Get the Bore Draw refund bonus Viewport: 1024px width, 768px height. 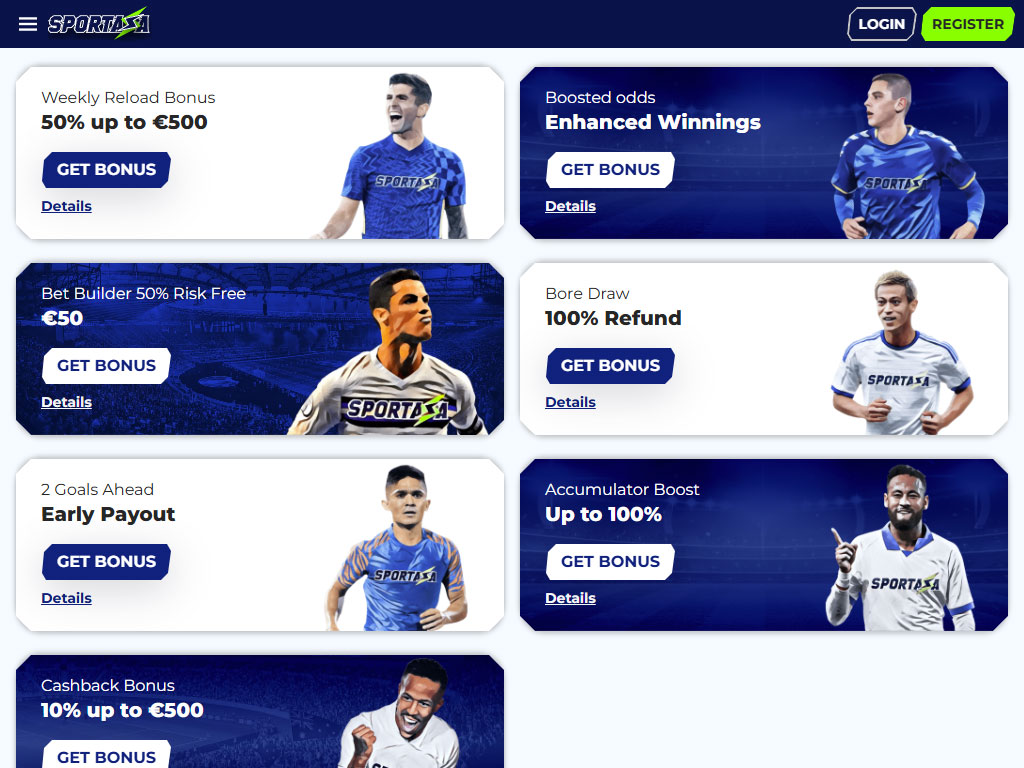click(610, 366)
